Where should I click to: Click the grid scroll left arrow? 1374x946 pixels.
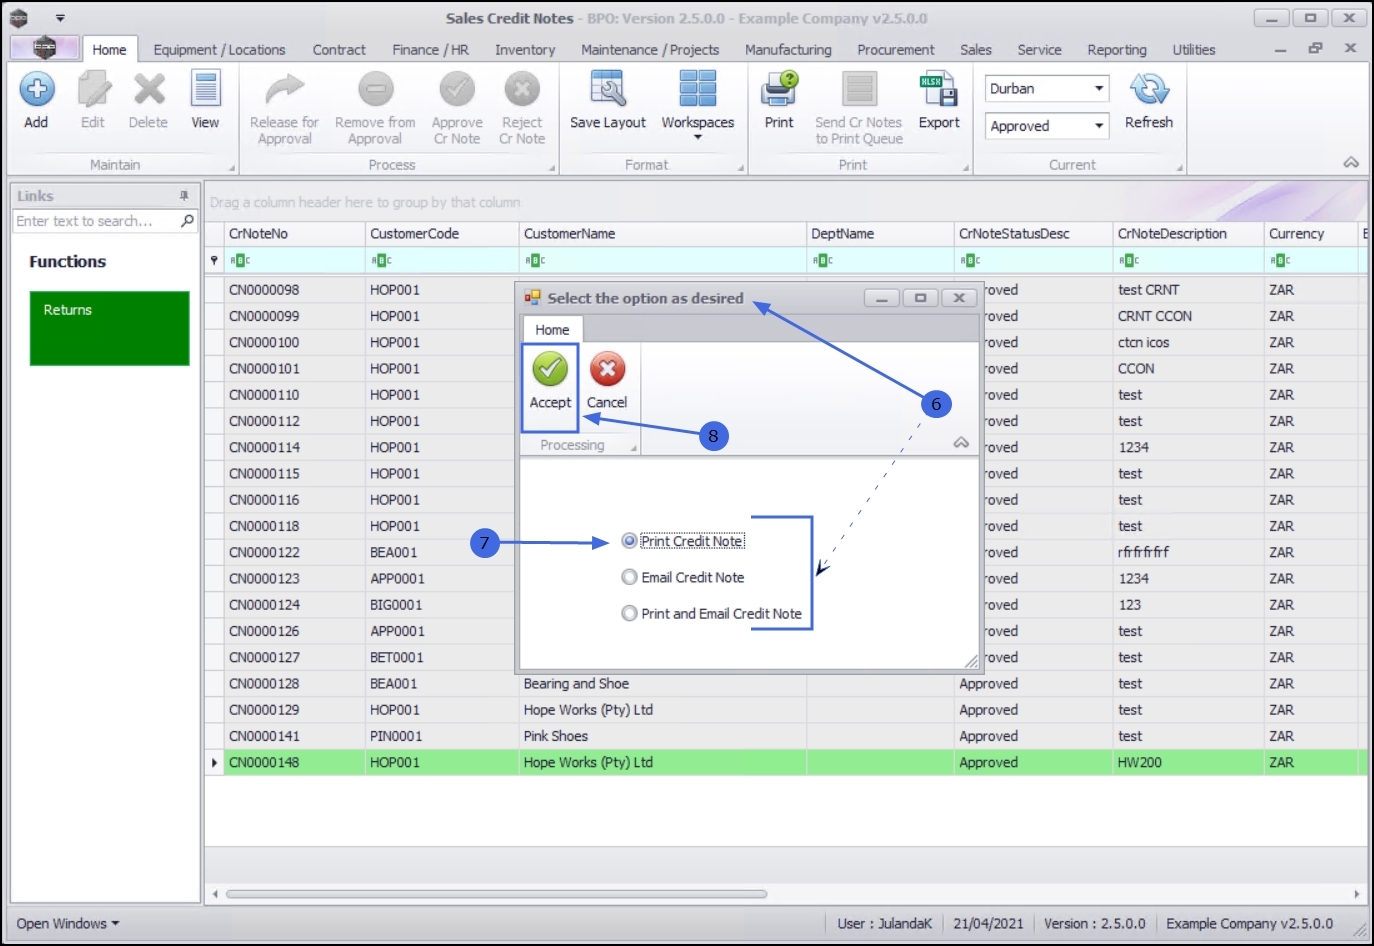coord(215,894)
